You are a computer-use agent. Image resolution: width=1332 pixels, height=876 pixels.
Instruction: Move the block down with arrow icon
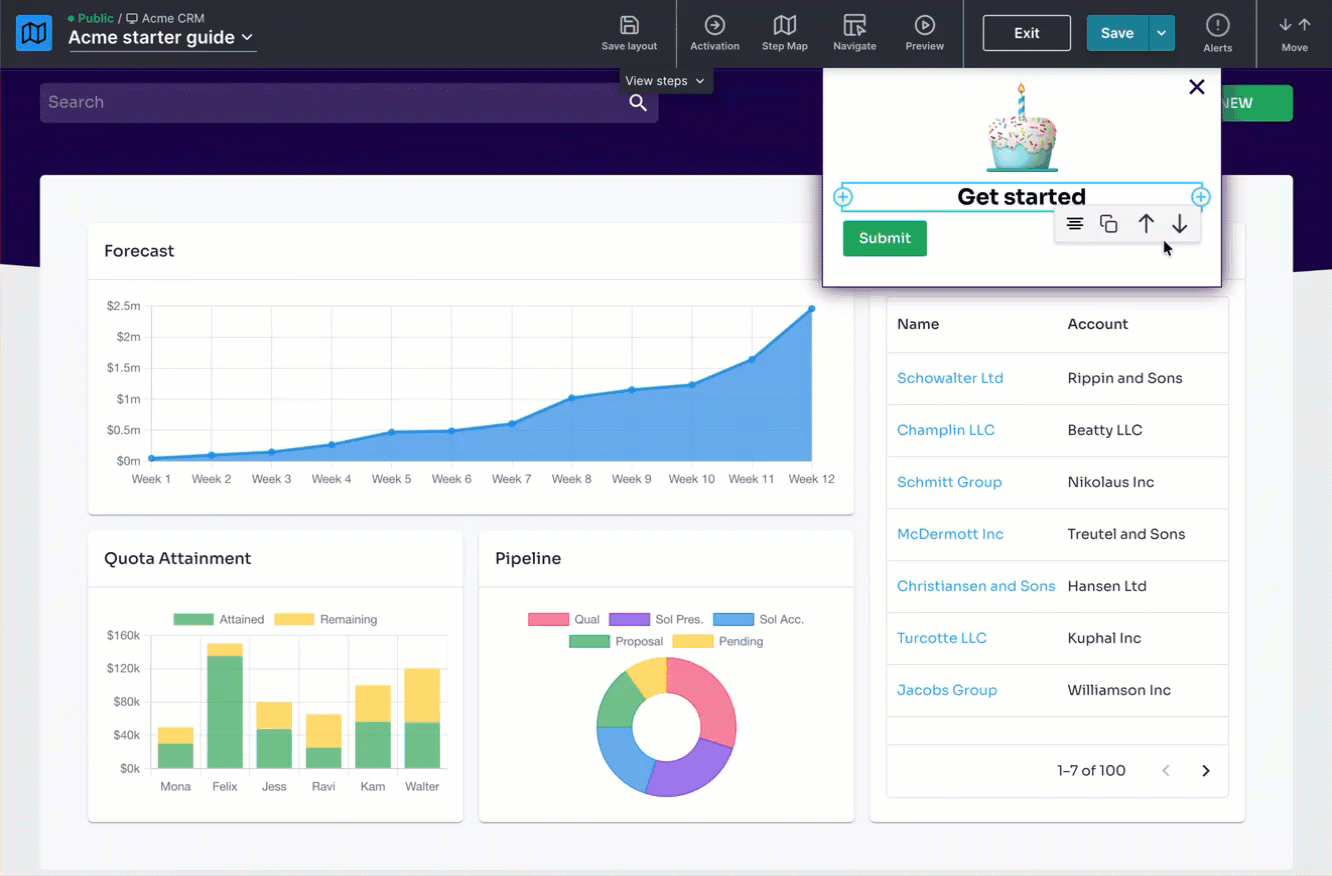tap(1180, 224)
